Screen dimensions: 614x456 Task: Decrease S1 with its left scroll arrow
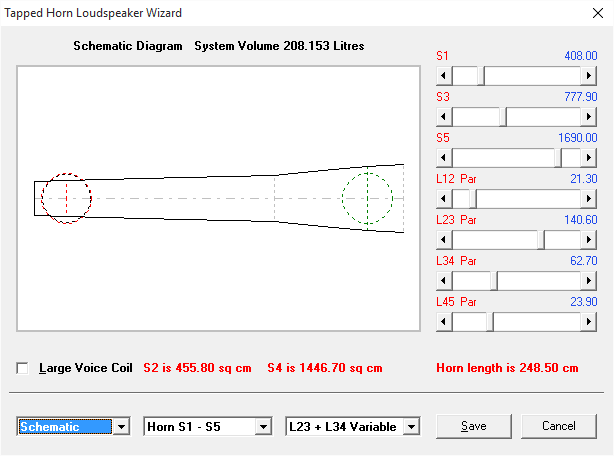pos(444,76)
